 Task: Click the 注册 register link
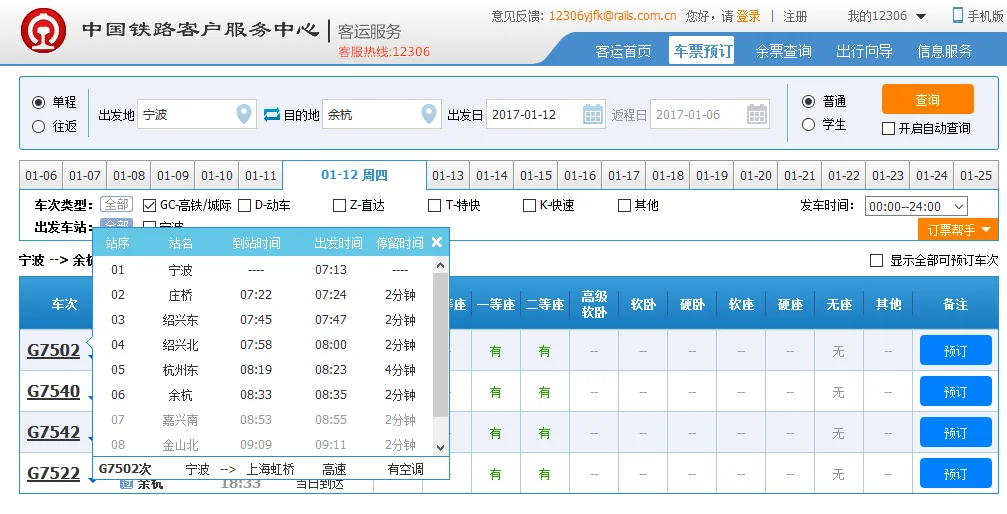click(795, 16)
